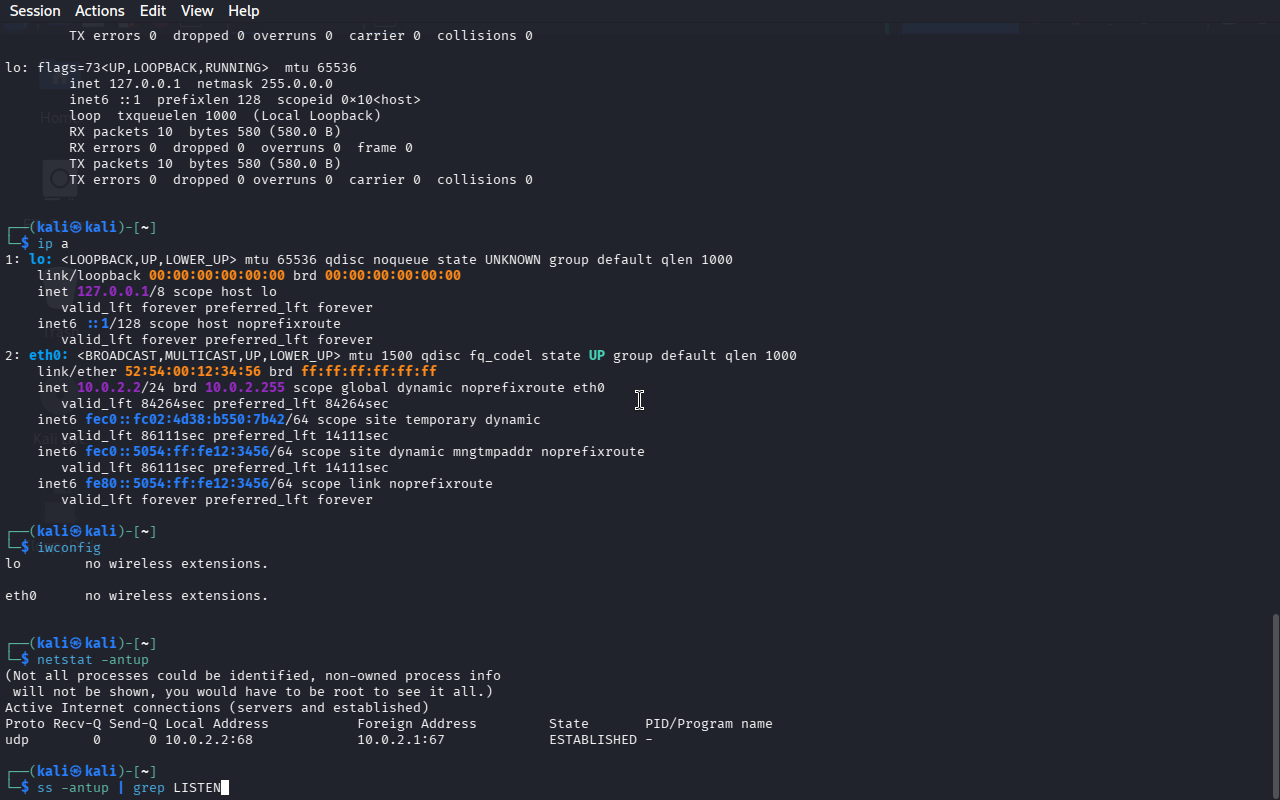Click the MAC address 52:54:00:12:34:56
Screen dimensions: 1280x800
pyautogui.click(x=193, y=372)
